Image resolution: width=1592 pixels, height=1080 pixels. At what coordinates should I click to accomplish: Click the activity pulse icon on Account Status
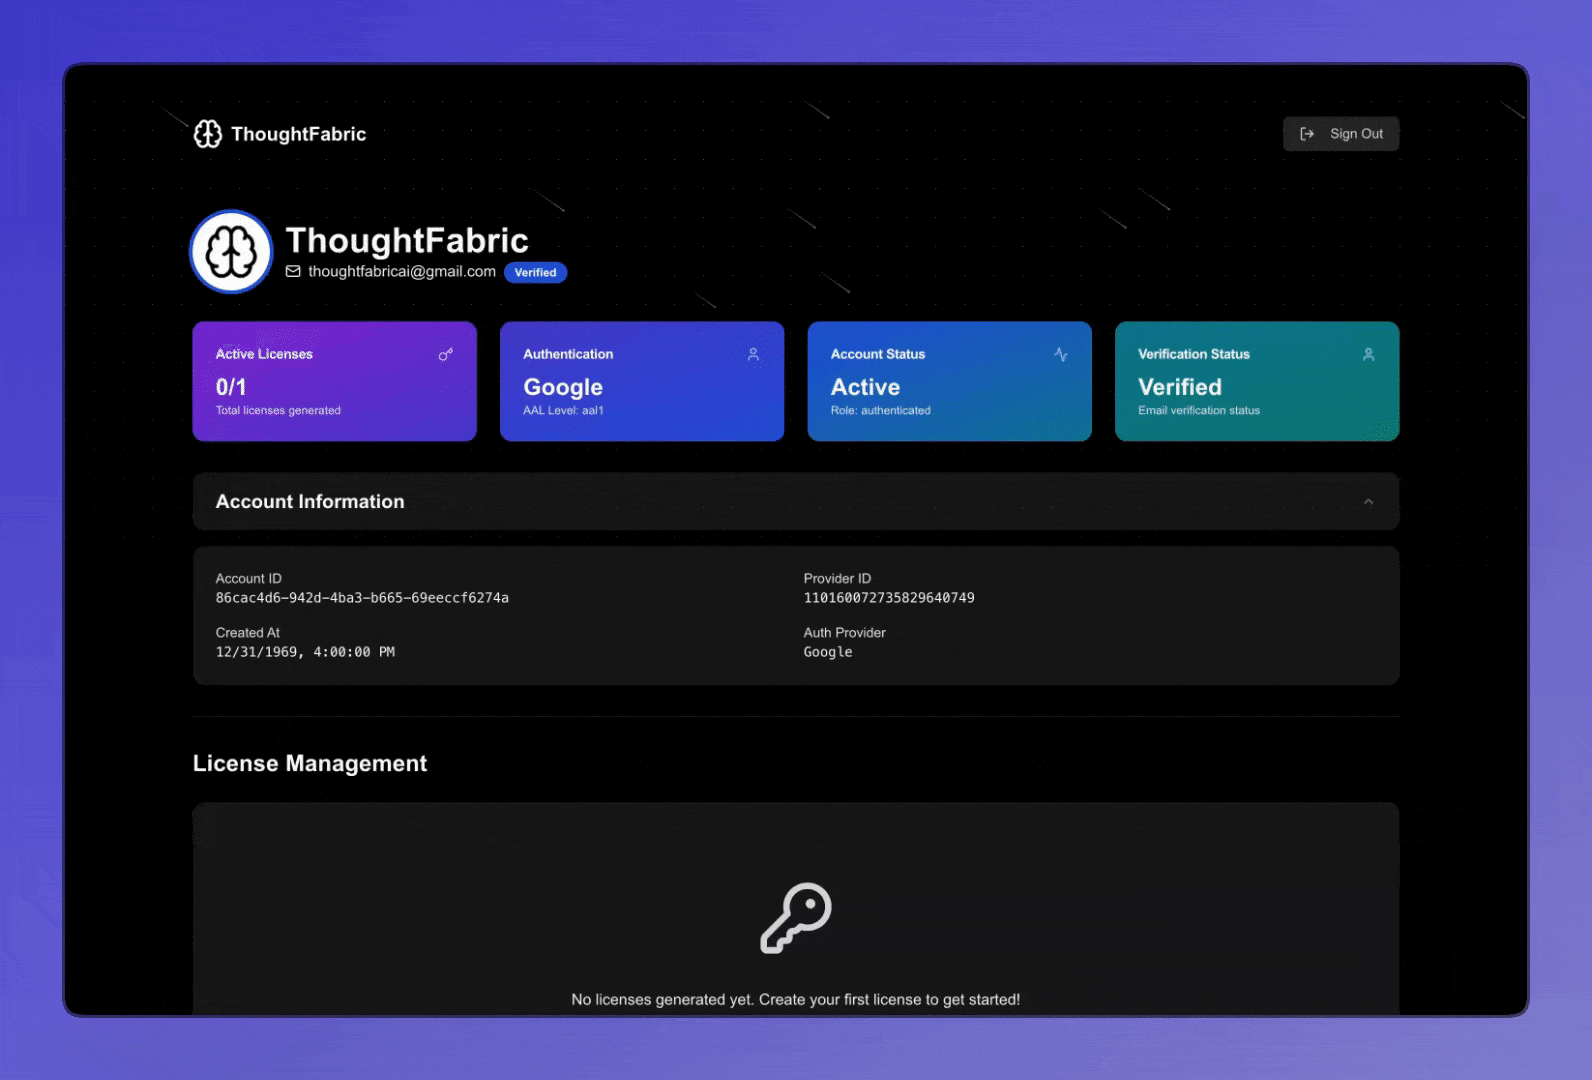coord(1061,354)
